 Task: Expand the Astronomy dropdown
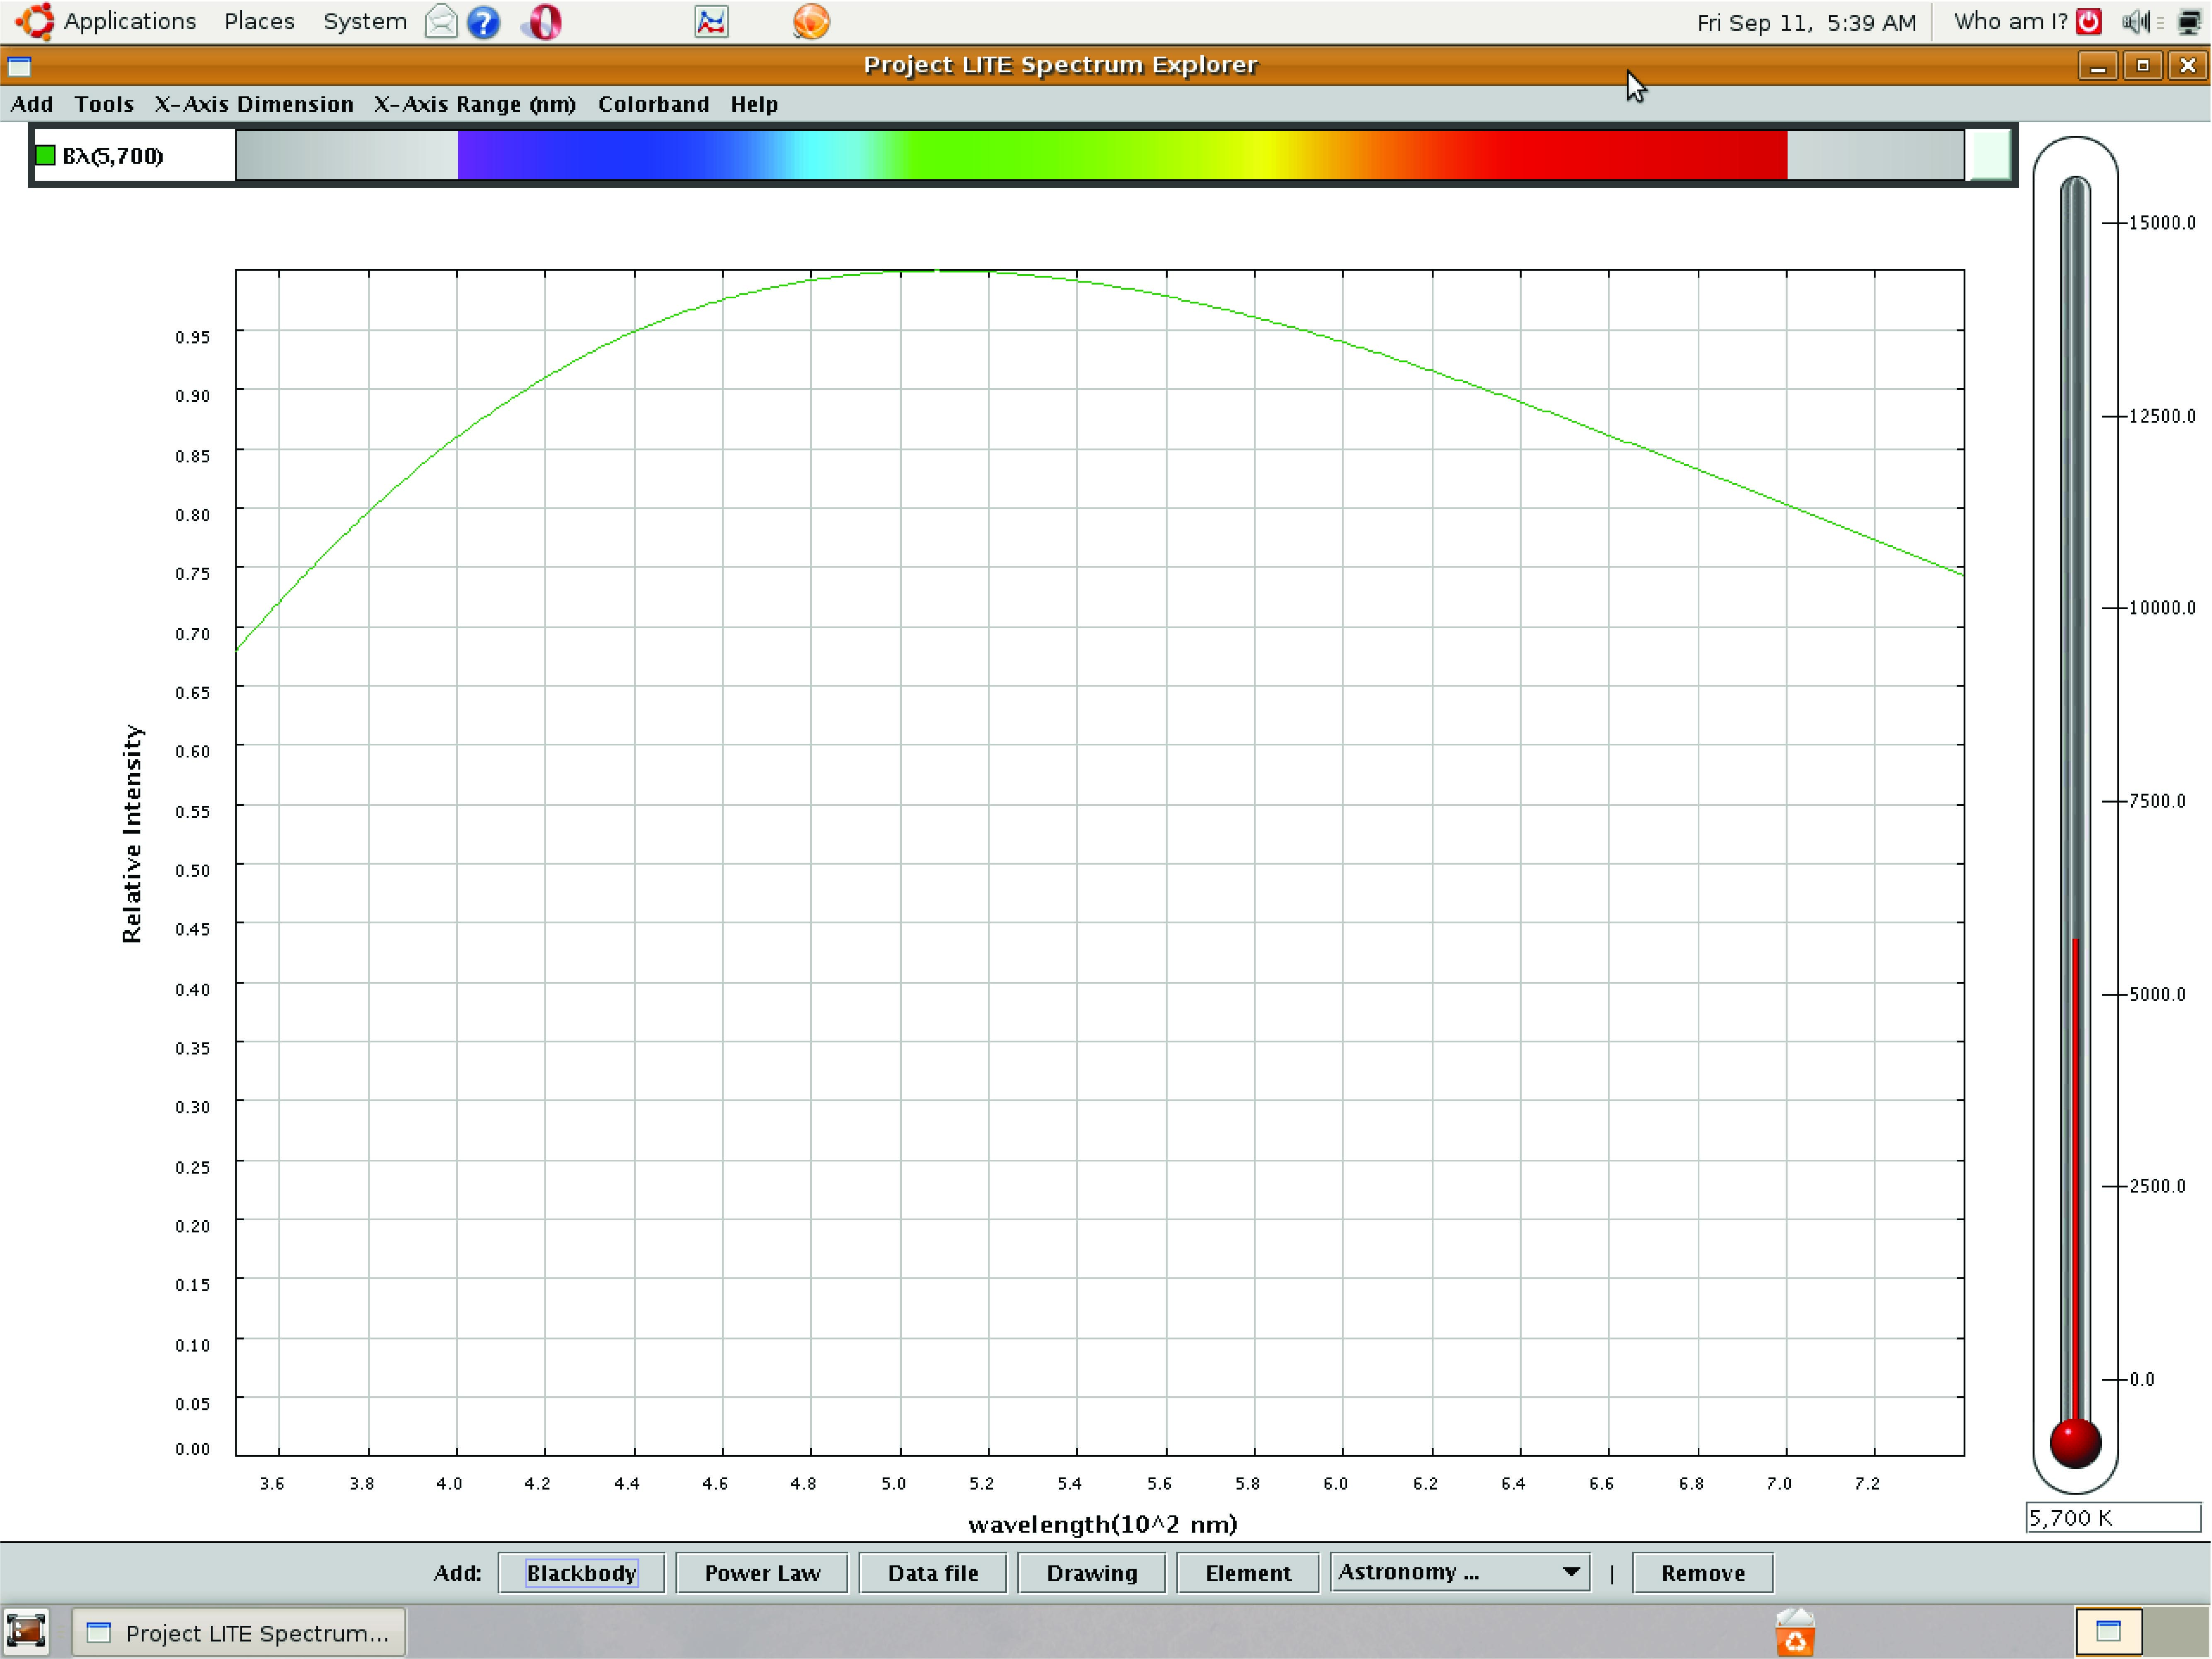click(1460, 1572)
